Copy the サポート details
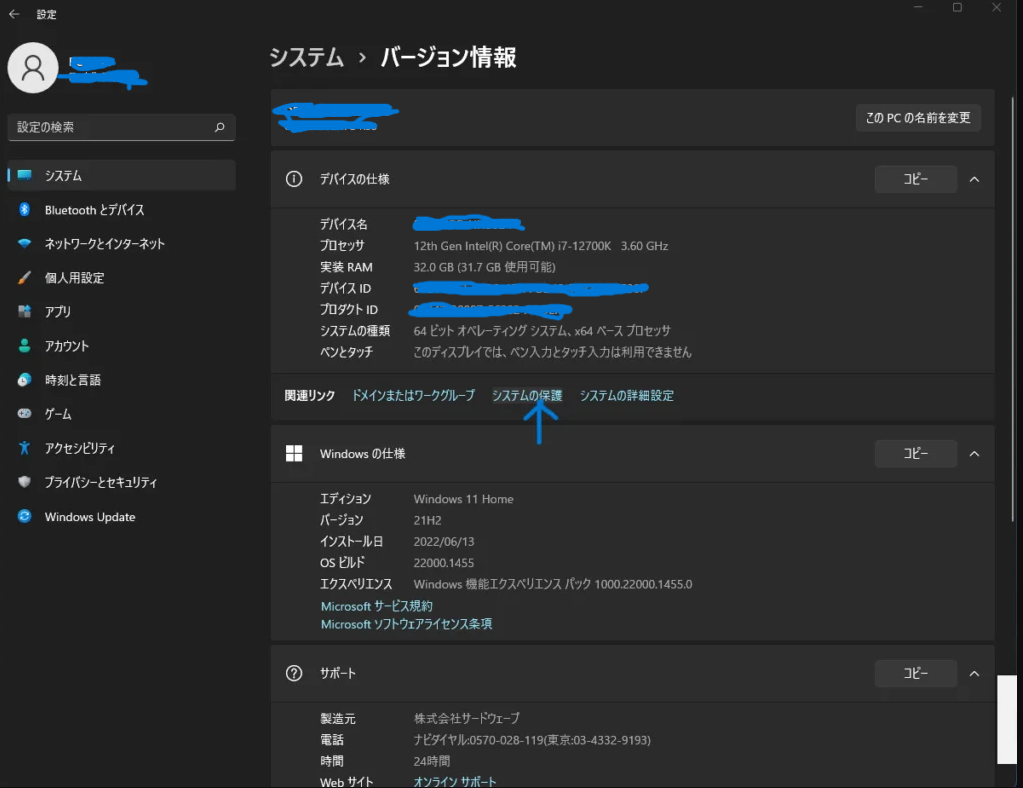Image resolution: width=1023 pixels, height=788 pixels. [x=915, y=674]
